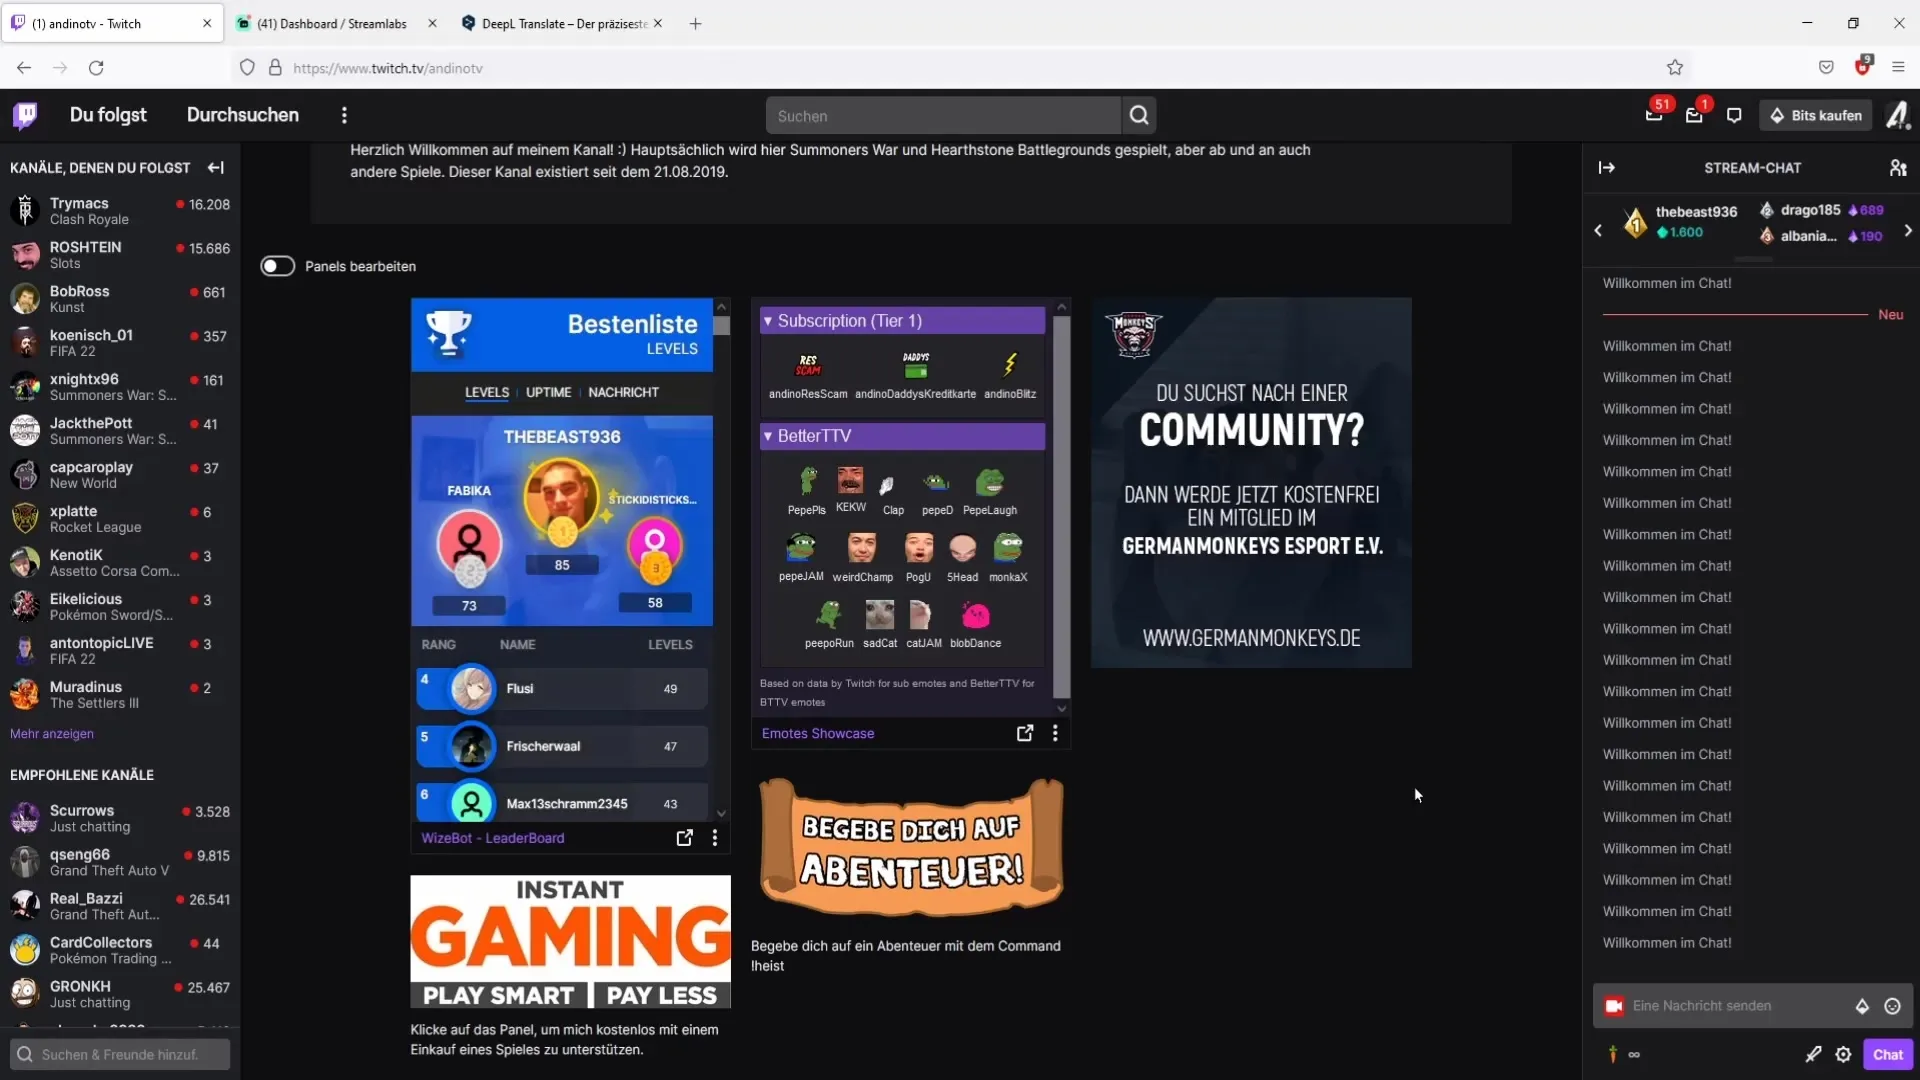Focus the Suchen search field
1920x1080 pixels.
coord(943,116)
